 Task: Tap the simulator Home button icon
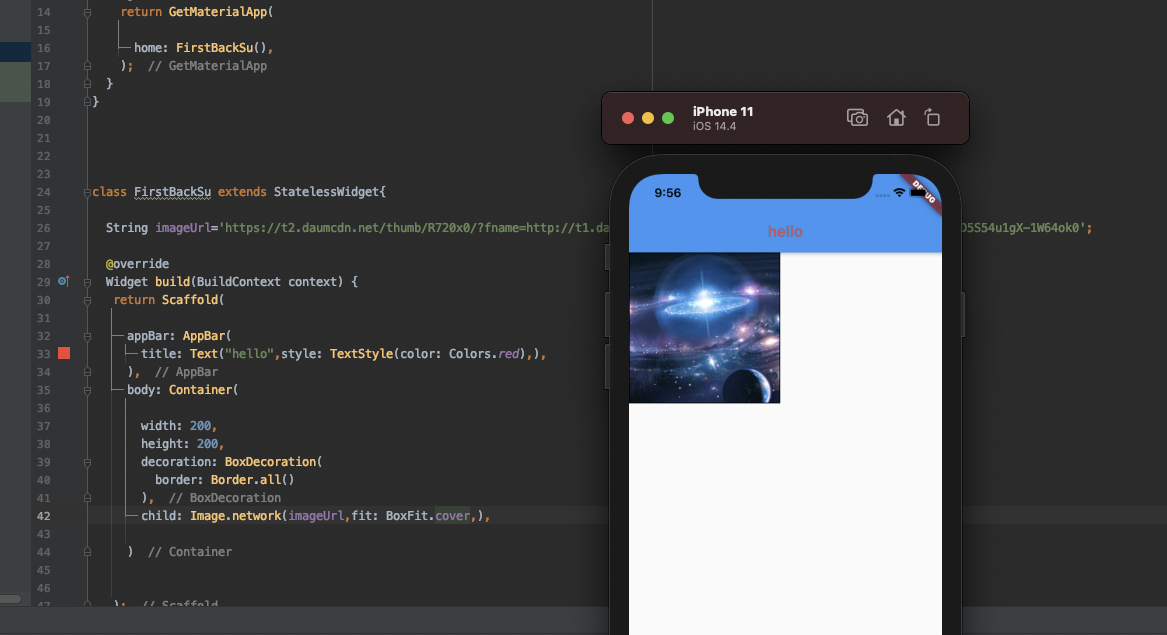[x=896, y=118]
